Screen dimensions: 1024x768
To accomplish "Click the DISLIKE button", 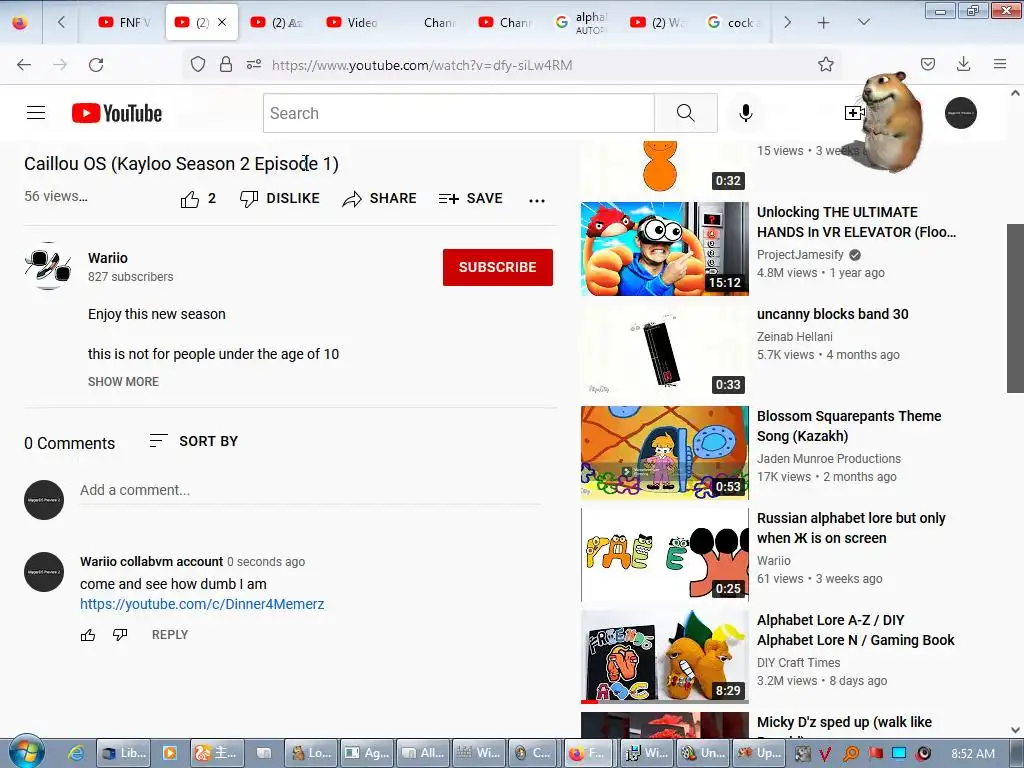I will 280,199.
